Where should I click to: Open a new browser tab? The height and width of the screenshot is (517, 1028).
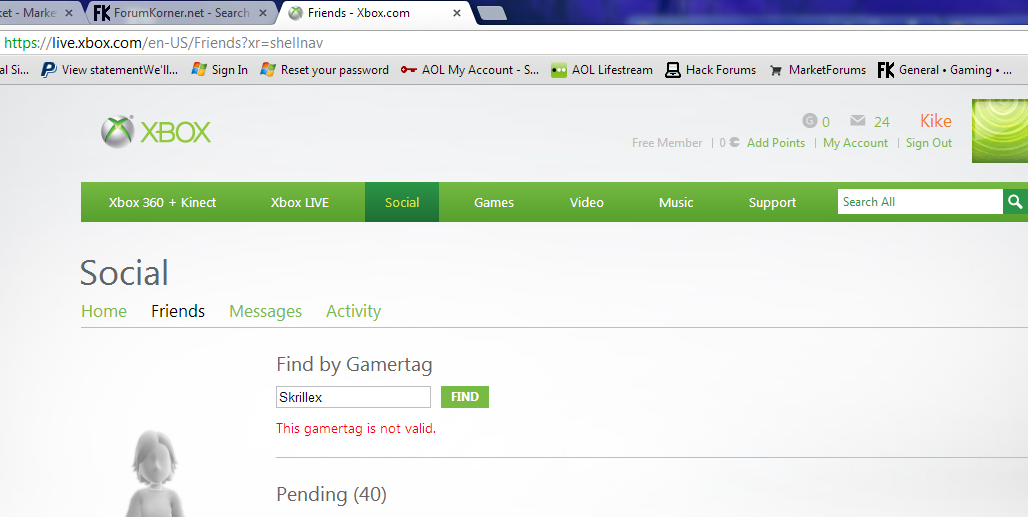tap(492, 12)
